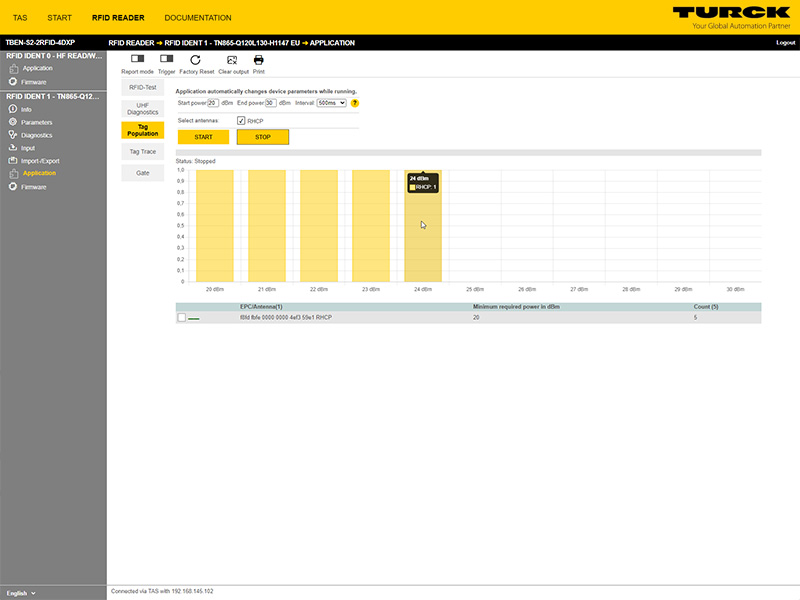Click the Logout link
The width and height of the screenshot is (800, 600).
point(785,43)
